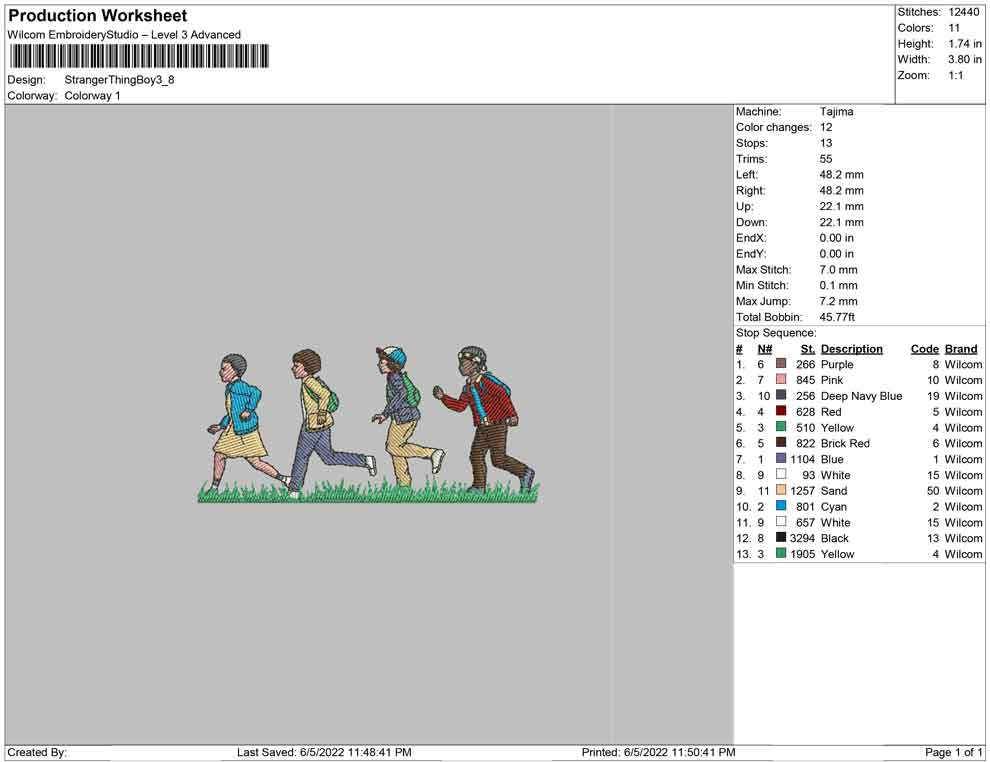Click the Up measurement 22.1 mm

tap(842, 206)
